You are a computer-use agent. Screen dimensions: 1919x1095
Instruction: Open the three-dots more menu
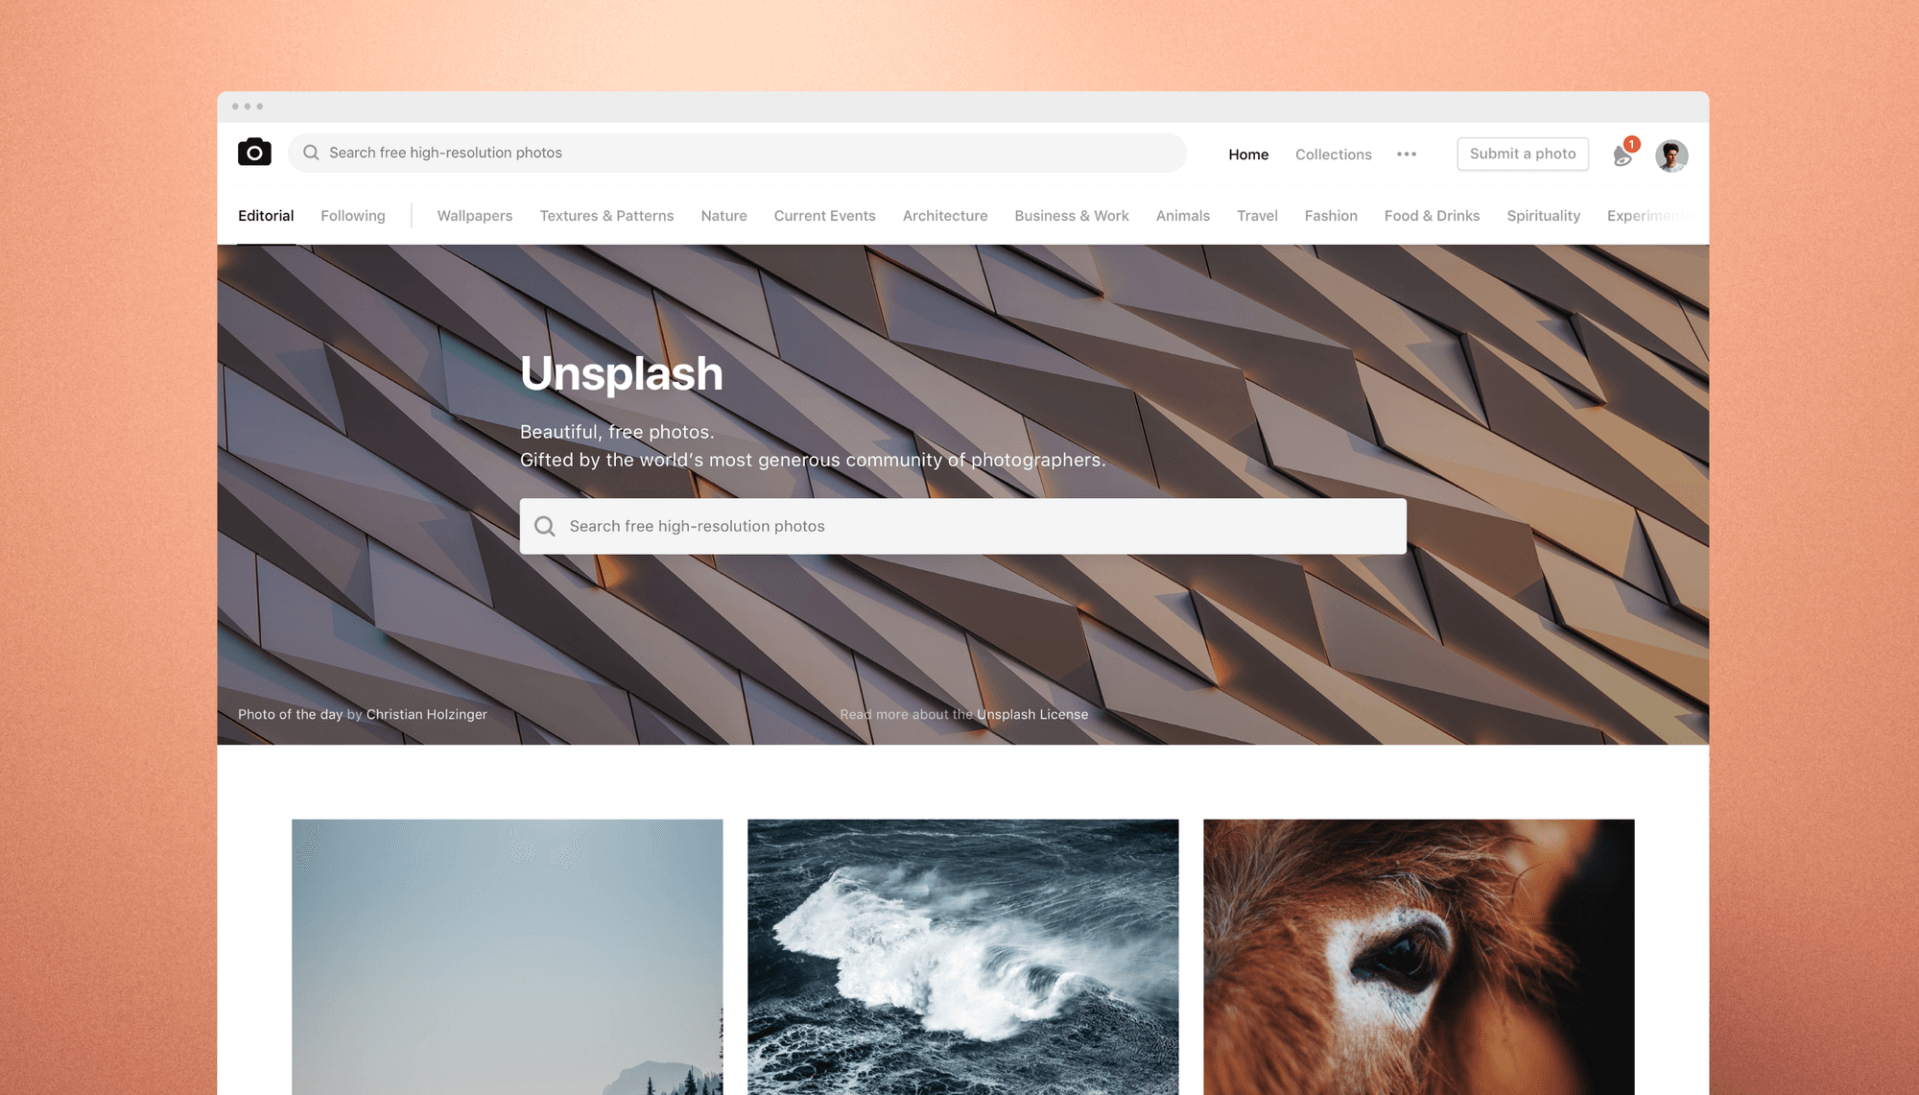coord(1406,154)
